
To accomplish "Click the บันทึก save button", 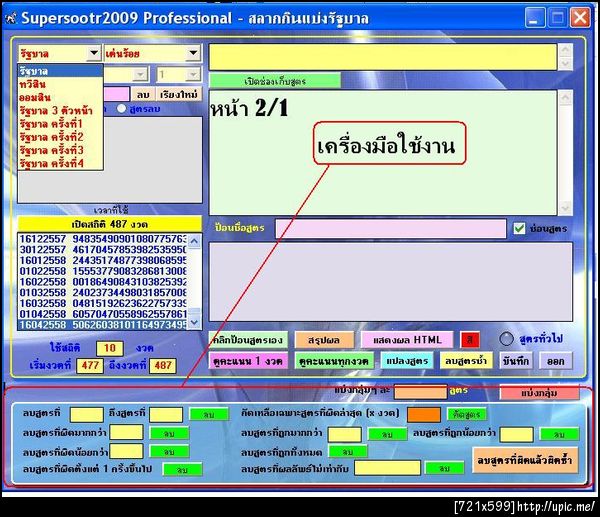I will tap(516, 361).
